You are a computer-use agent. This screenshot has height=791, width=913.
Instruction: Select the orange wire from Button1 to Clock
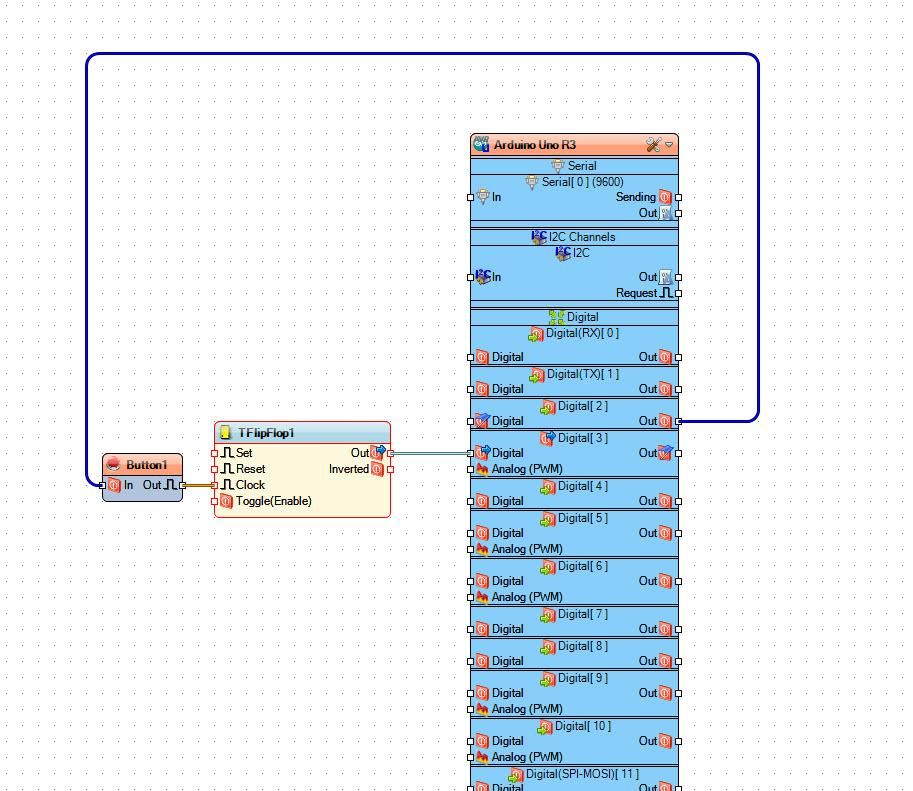click(199, 485)
